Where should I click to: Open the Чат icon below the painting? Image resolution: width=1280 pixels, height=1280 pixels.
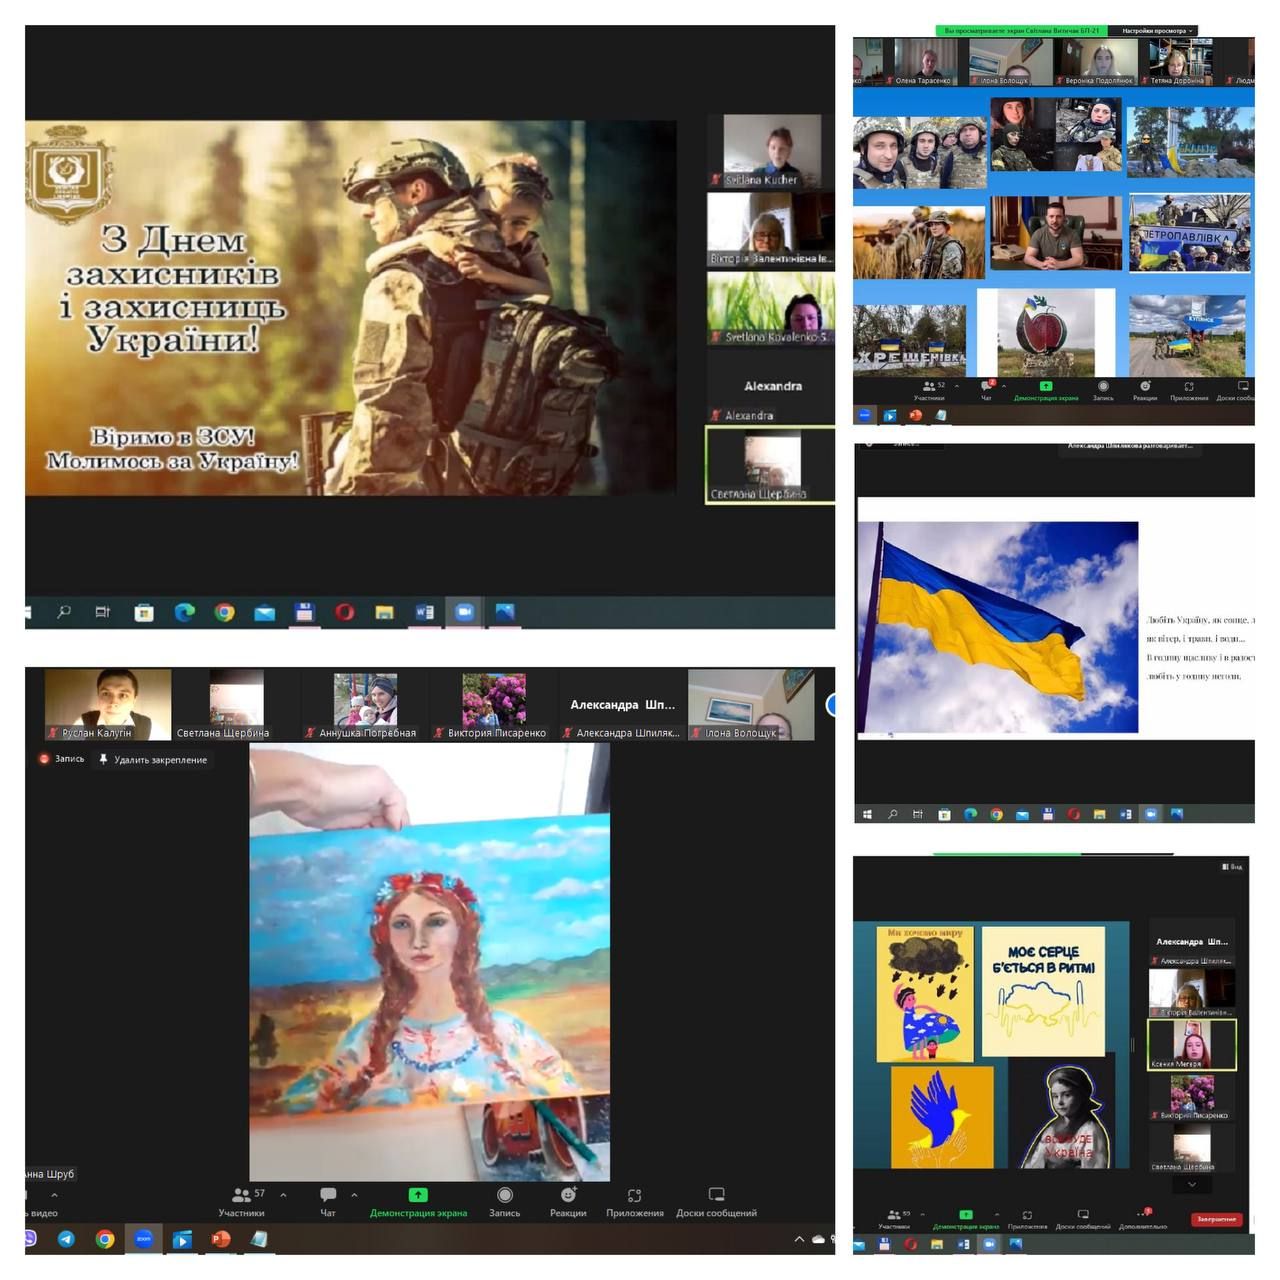click(328, 1200)
